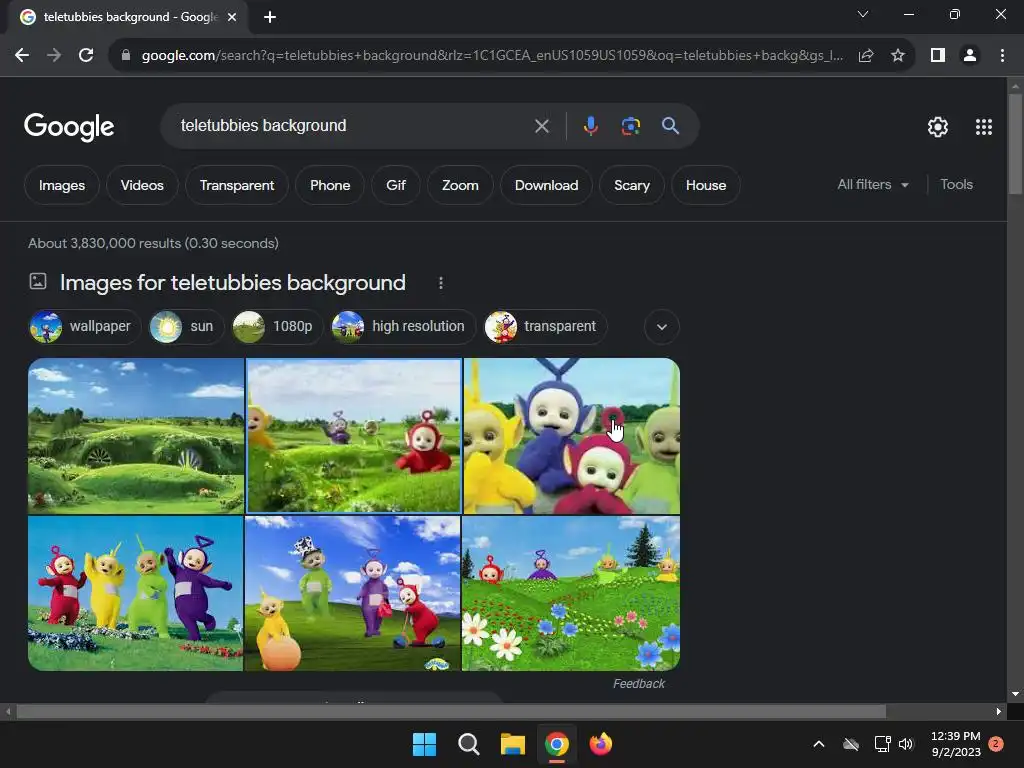Click the forward navigation arrow
Screen dimensions: 1024x768
coord(54,56)
